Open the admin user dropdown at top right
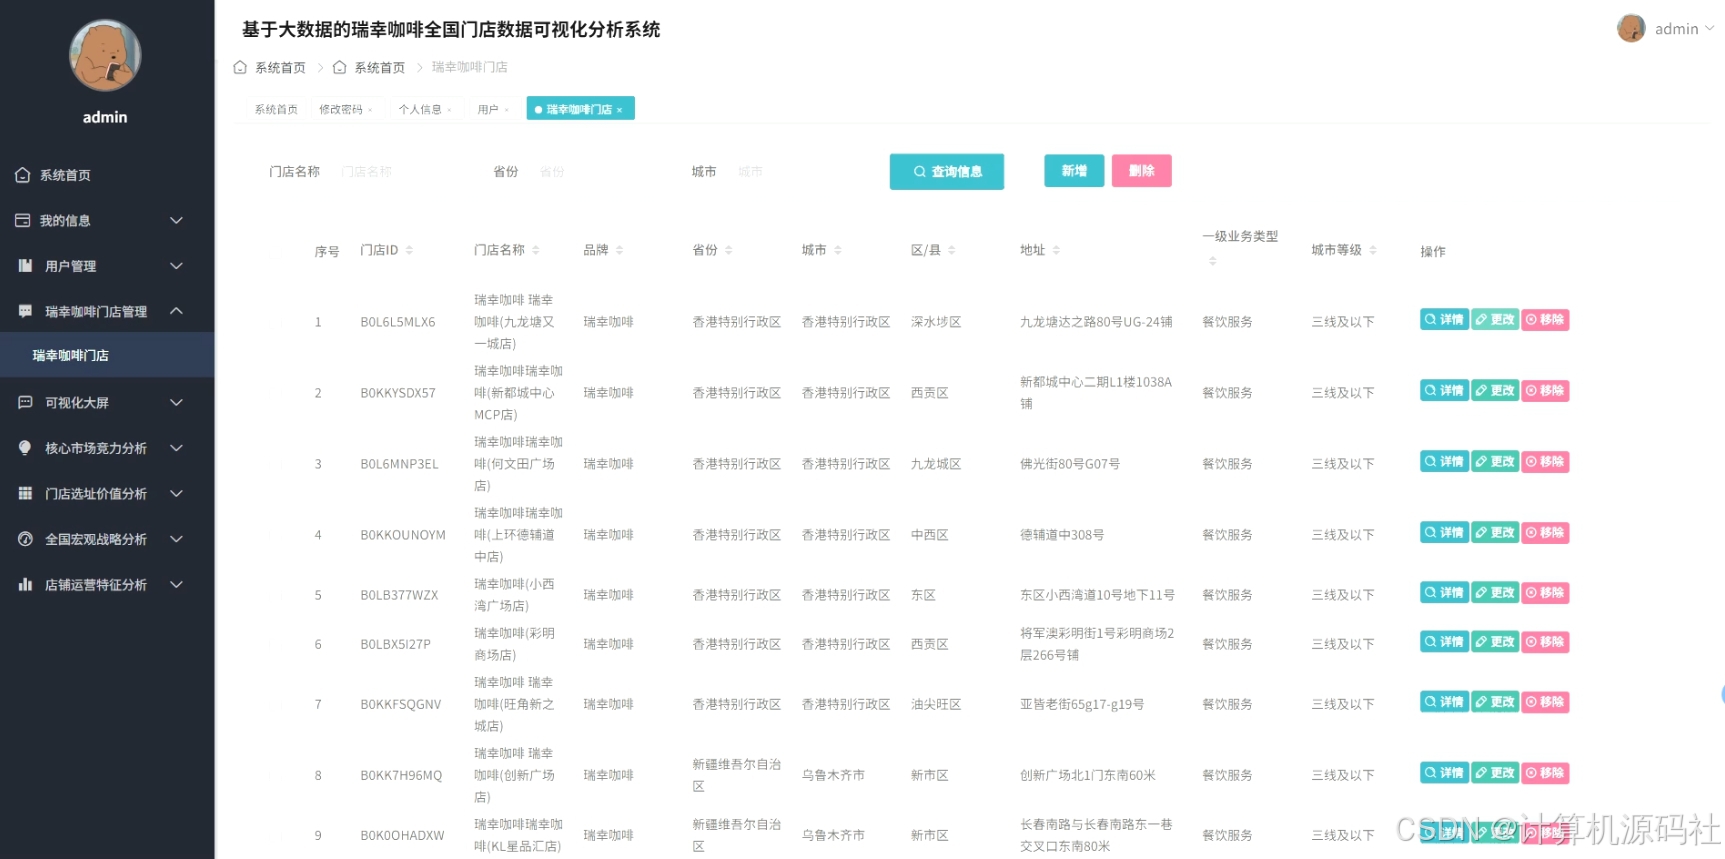This screenshot has height=859, width=1725. (x=1684, y=29)
